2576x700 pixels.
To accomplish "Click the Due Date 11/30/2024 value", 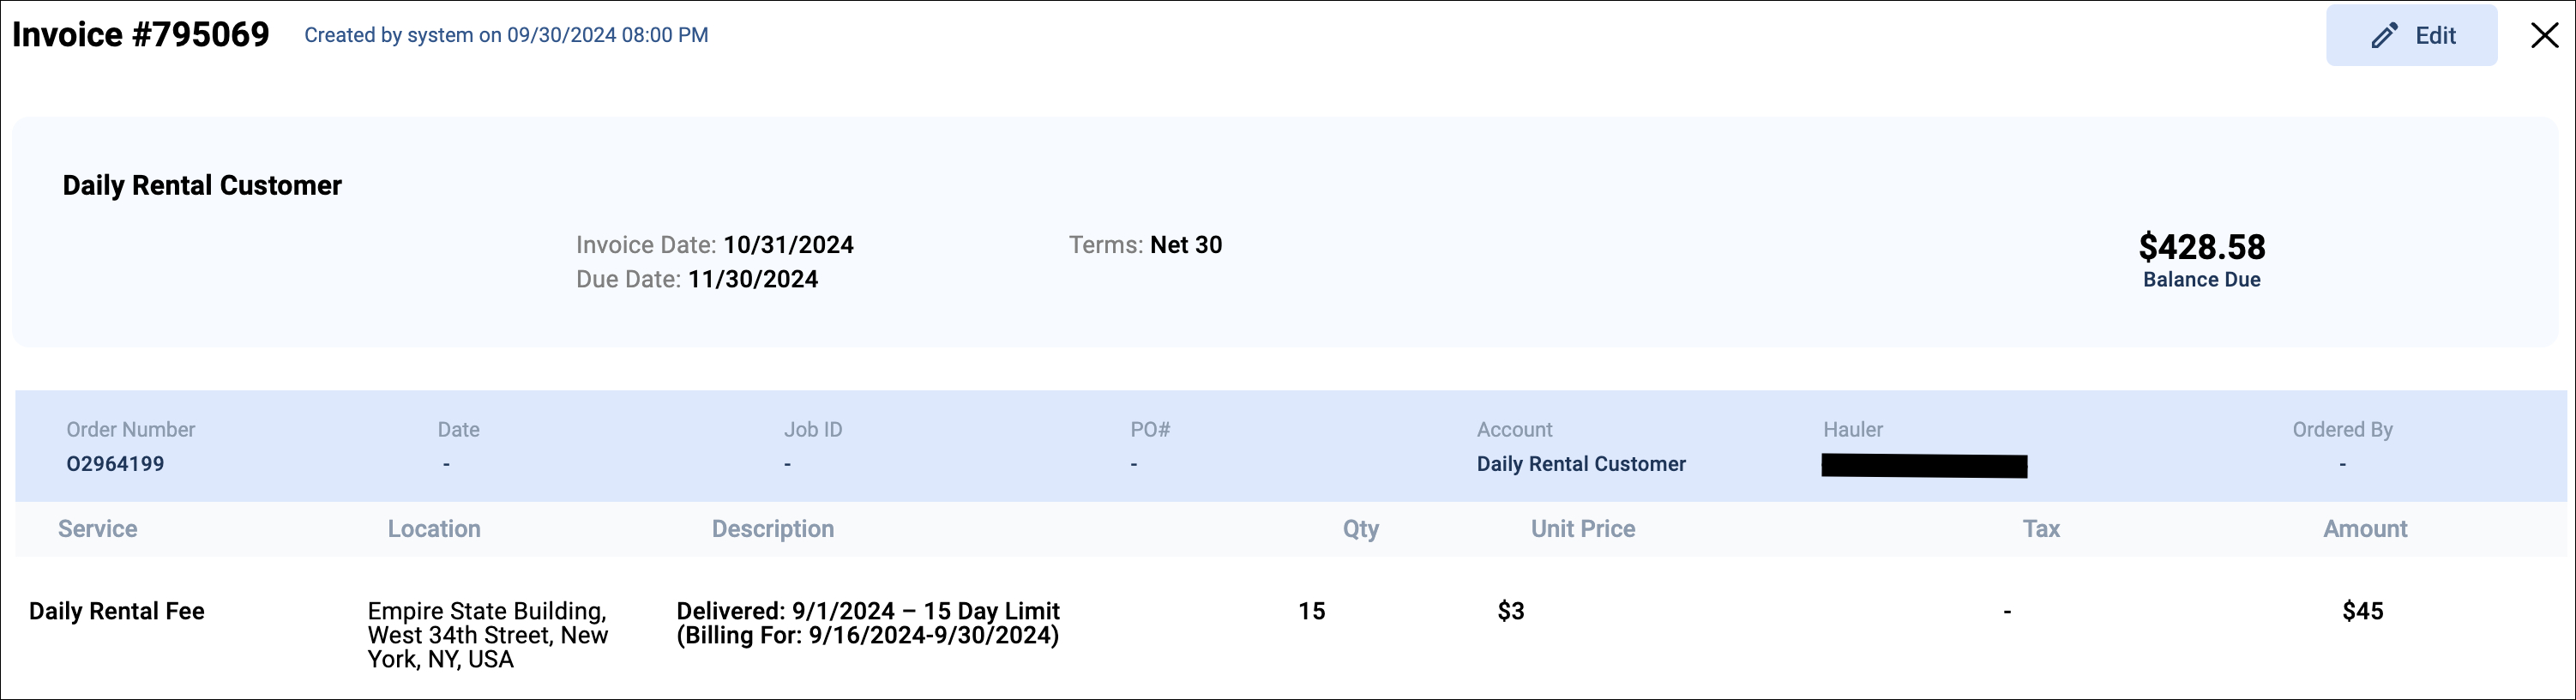I will point(753,279).
